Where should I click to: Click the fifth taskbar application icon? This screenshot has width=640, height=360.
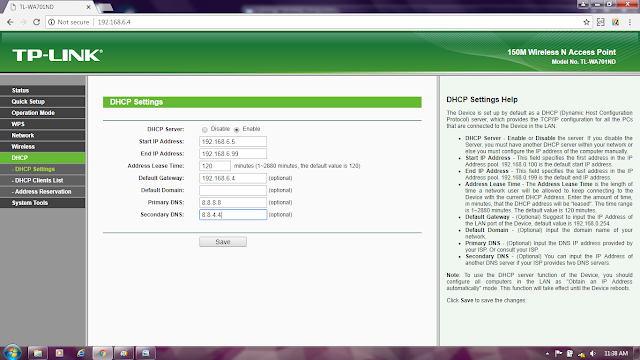tap(124, 353)
